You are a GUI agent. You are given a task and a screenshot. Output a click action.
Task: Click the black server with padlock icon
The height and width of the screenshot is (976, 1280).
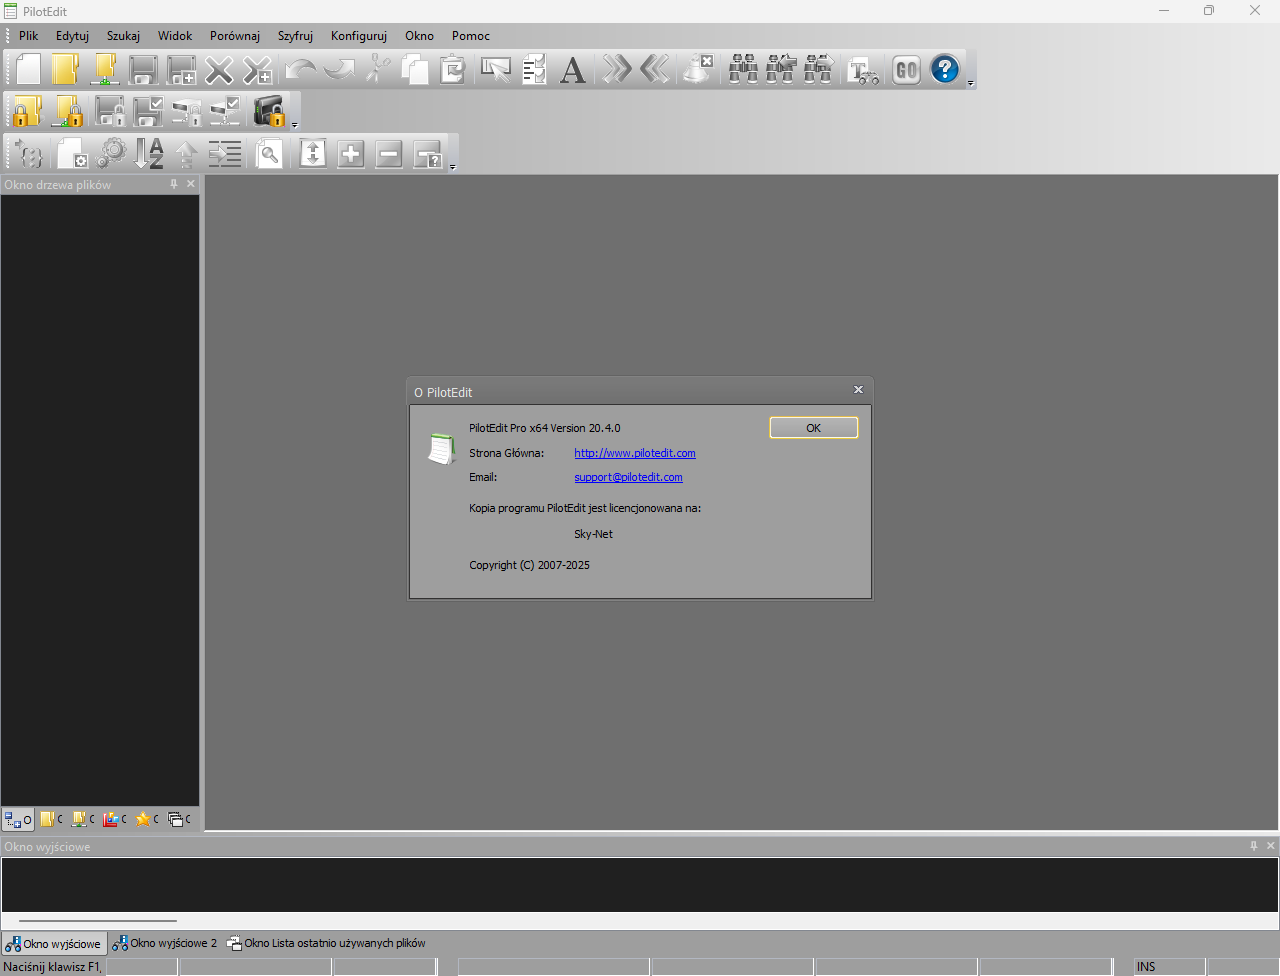click(x=269, y=111)
